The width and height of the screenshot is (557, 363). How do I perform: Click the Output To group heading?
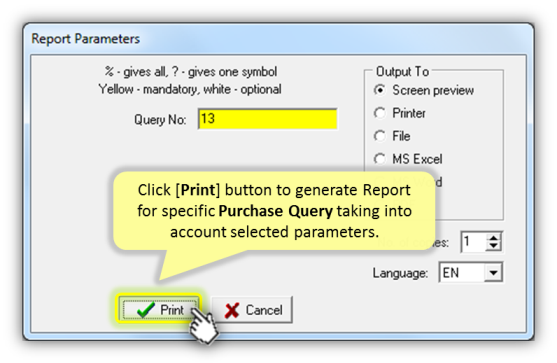[x=402, y=72]
